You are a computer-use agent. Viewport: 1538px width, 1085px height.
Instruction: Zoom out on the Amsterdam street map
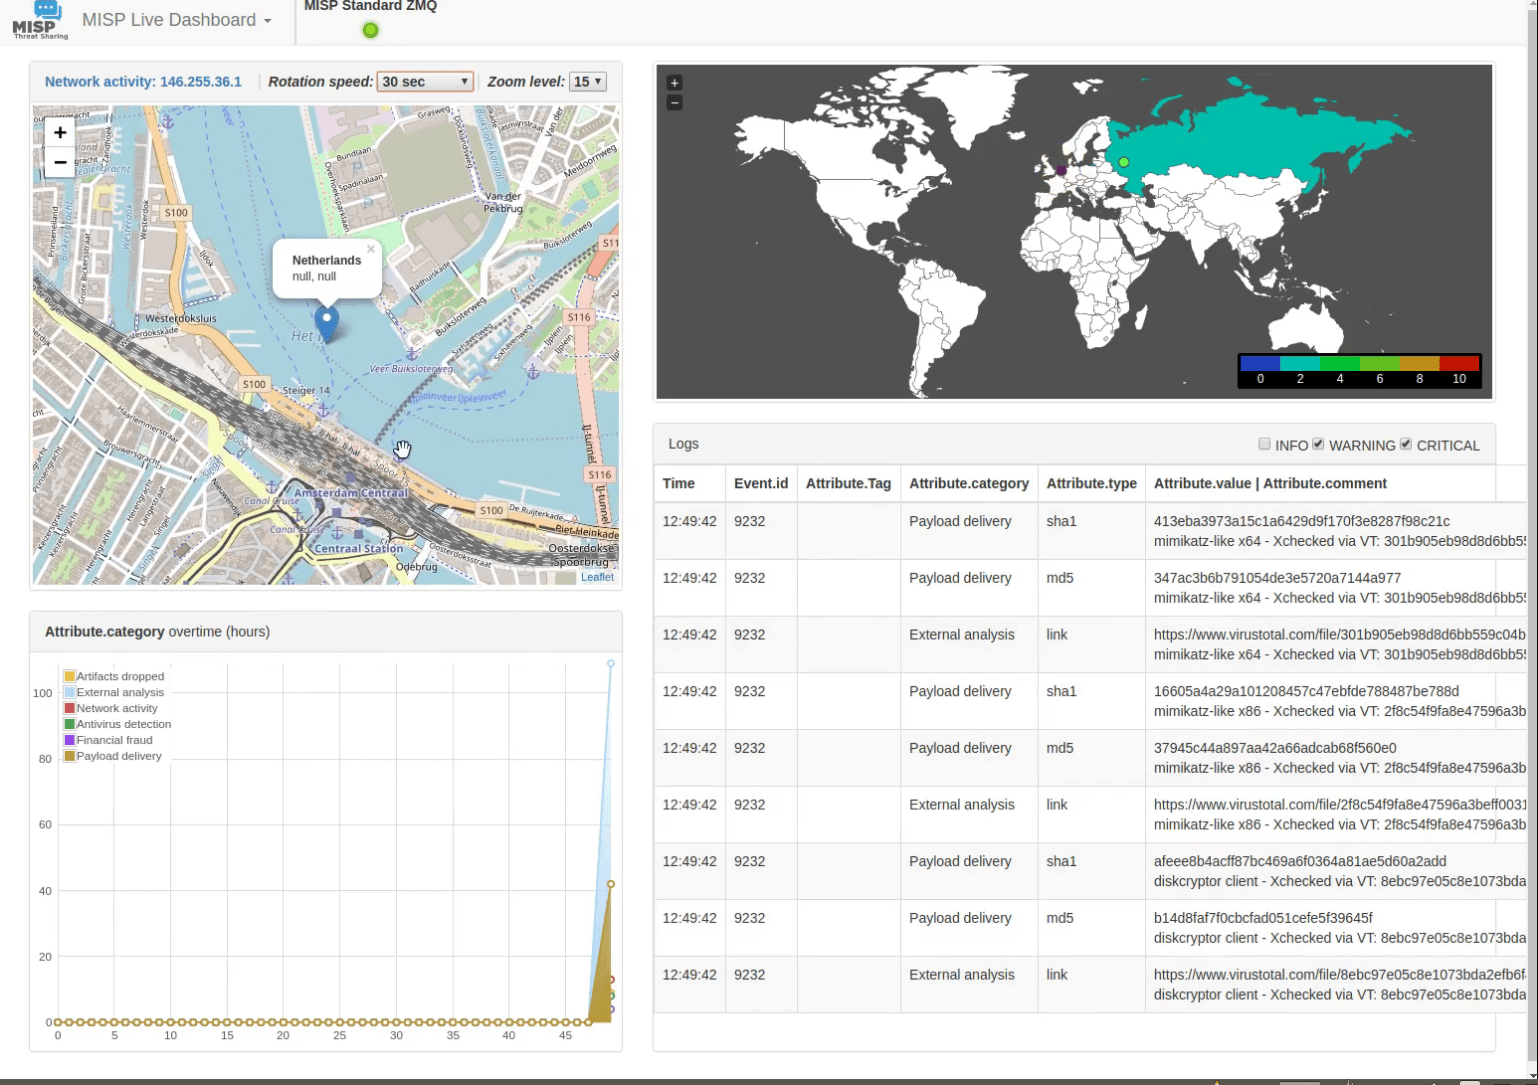[59, 162]
